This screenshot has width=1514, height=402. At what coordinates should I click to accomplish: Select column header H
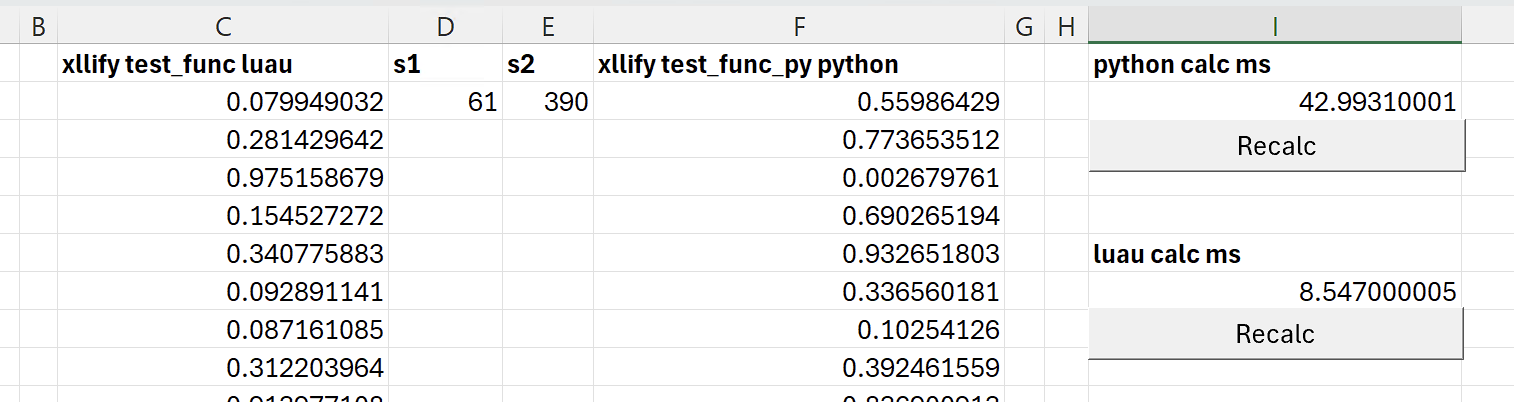coord(1065,28)
